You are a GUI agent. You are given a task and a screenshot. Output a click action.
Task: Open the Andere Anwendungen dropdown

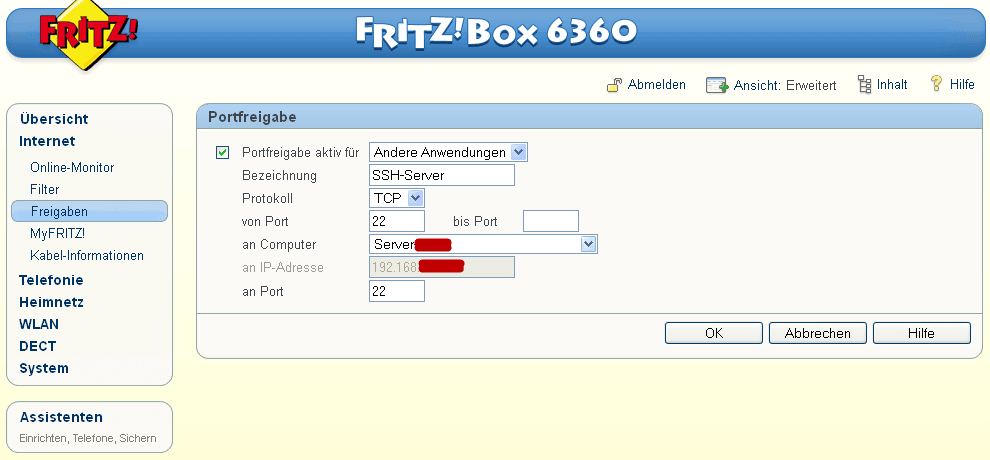tap(448, 153)
